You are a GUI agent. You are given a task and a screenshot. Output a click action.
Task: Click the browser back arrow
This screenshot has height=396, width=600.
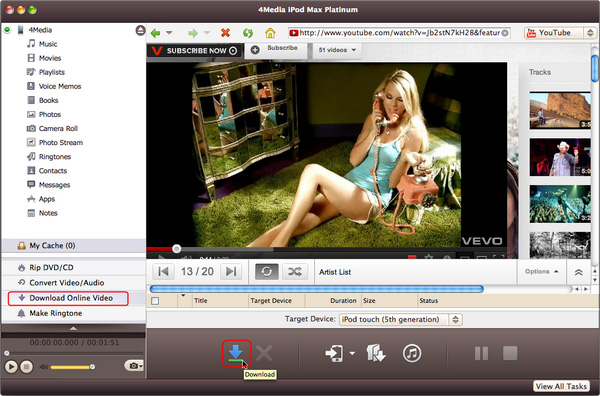[155, 33]
